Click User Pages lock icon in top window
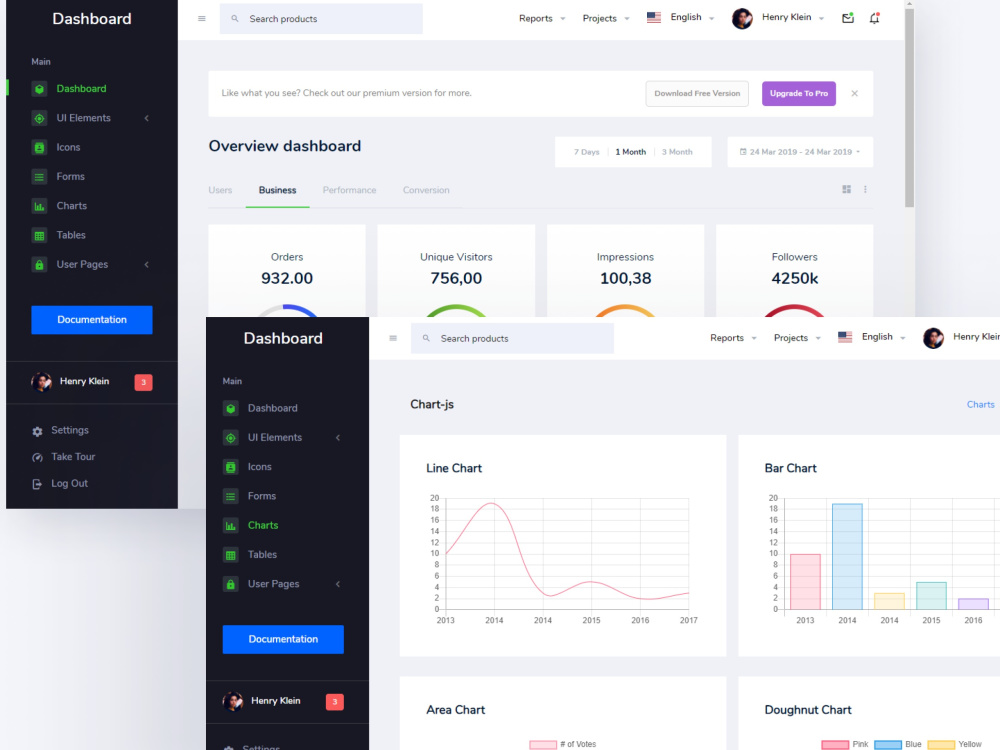Viewport: 1000px width, 750px height. tap(39, 265)
